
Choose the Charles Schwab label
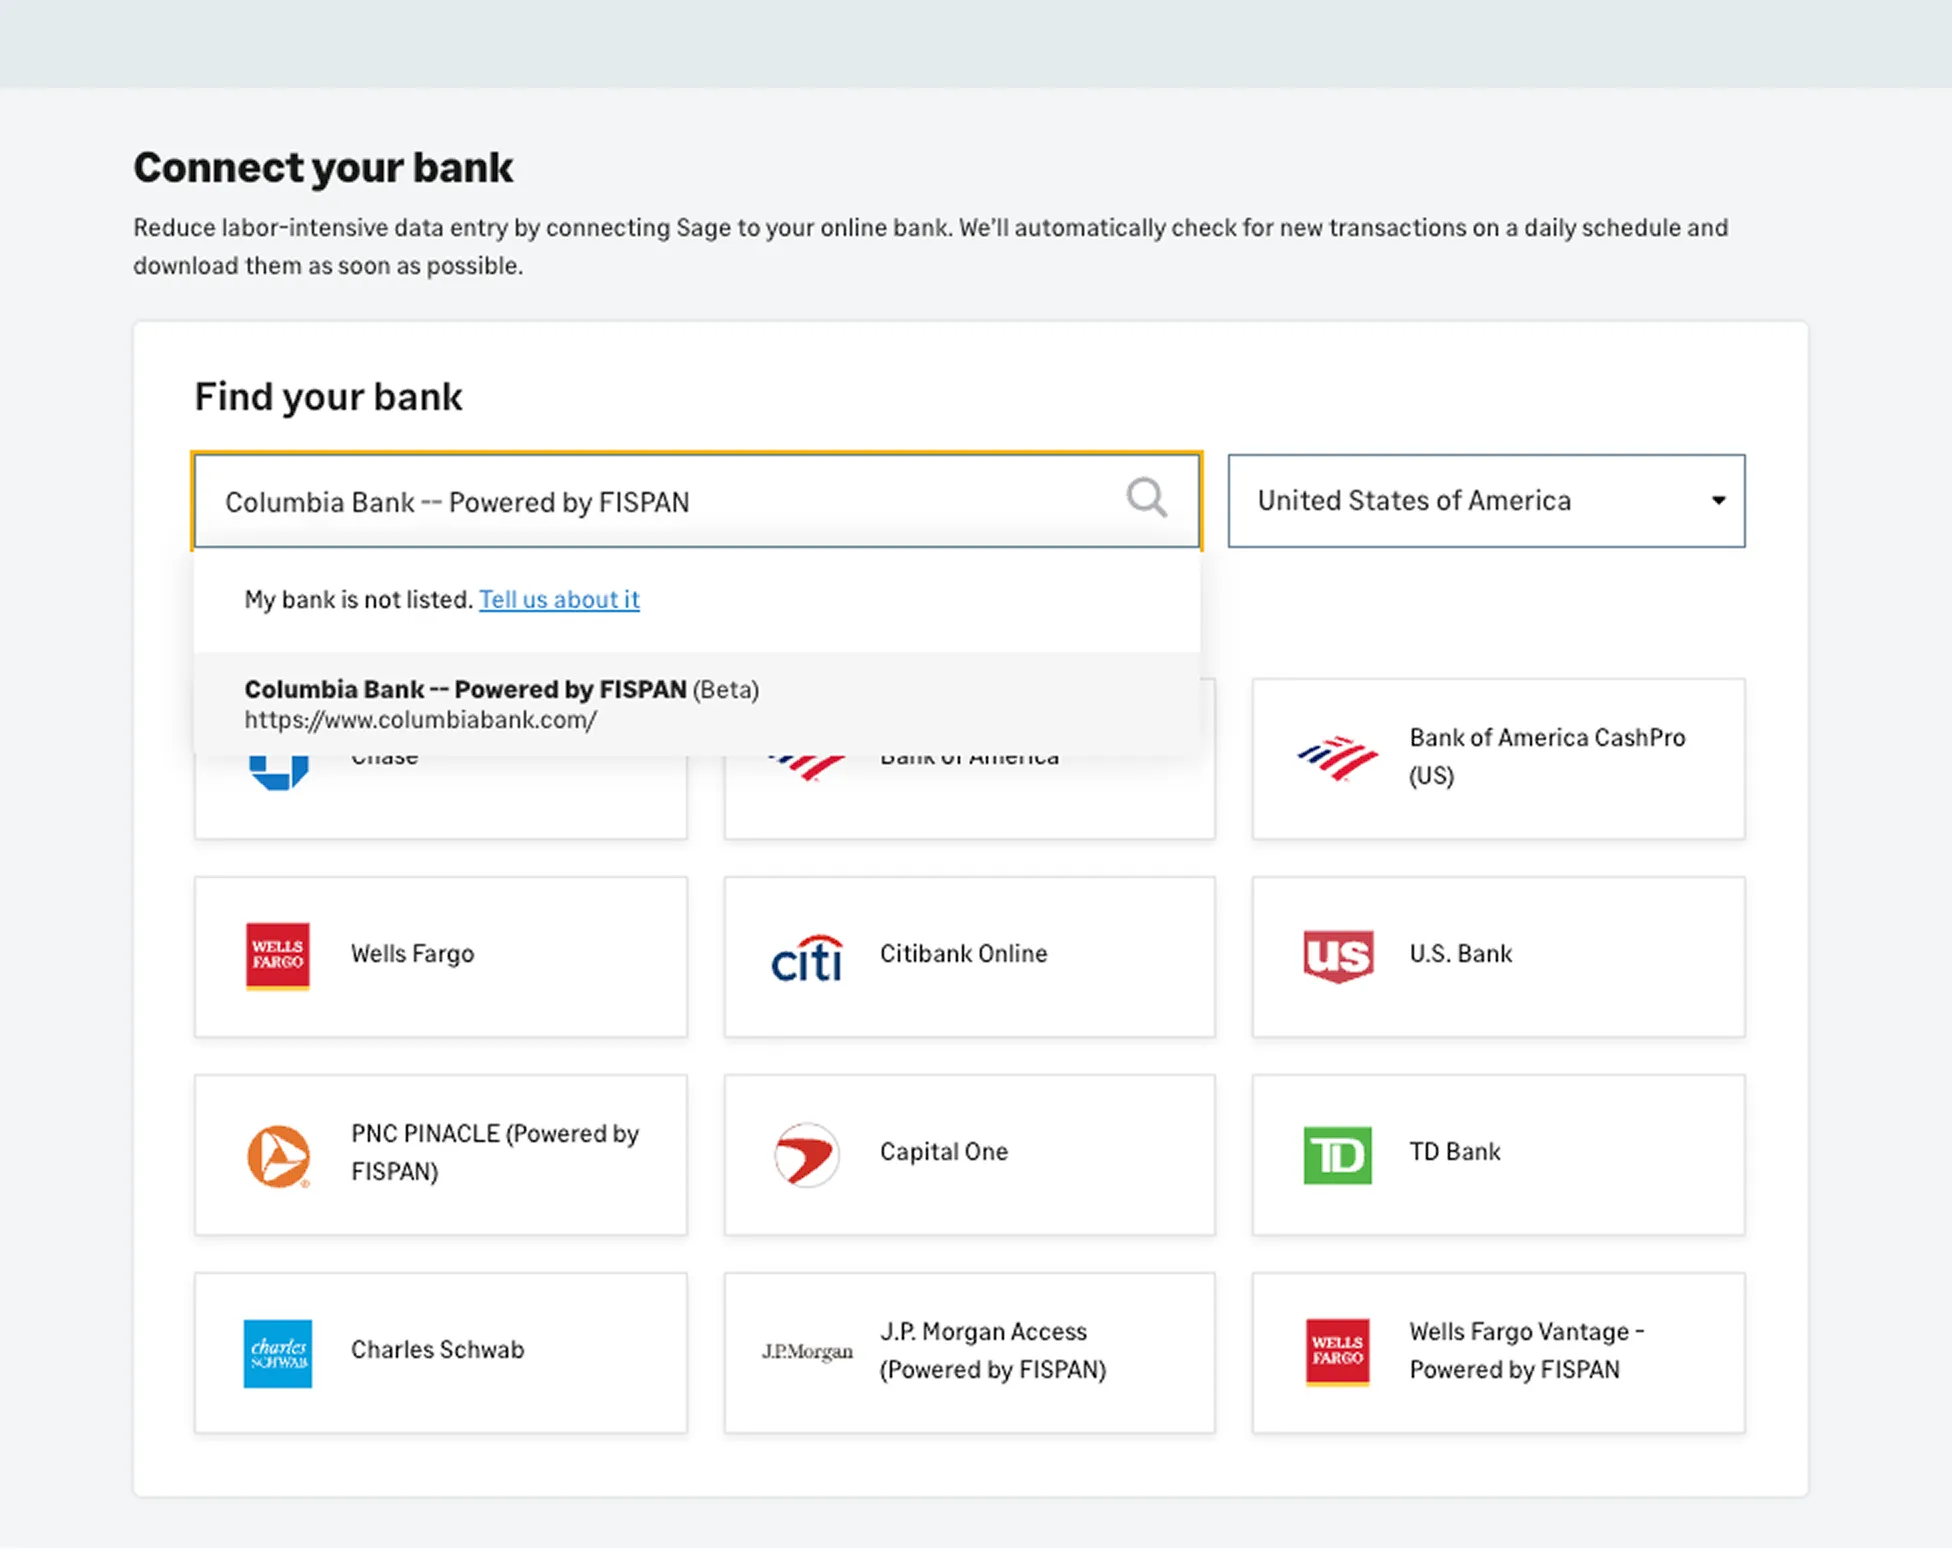(x=437, y=1350)
